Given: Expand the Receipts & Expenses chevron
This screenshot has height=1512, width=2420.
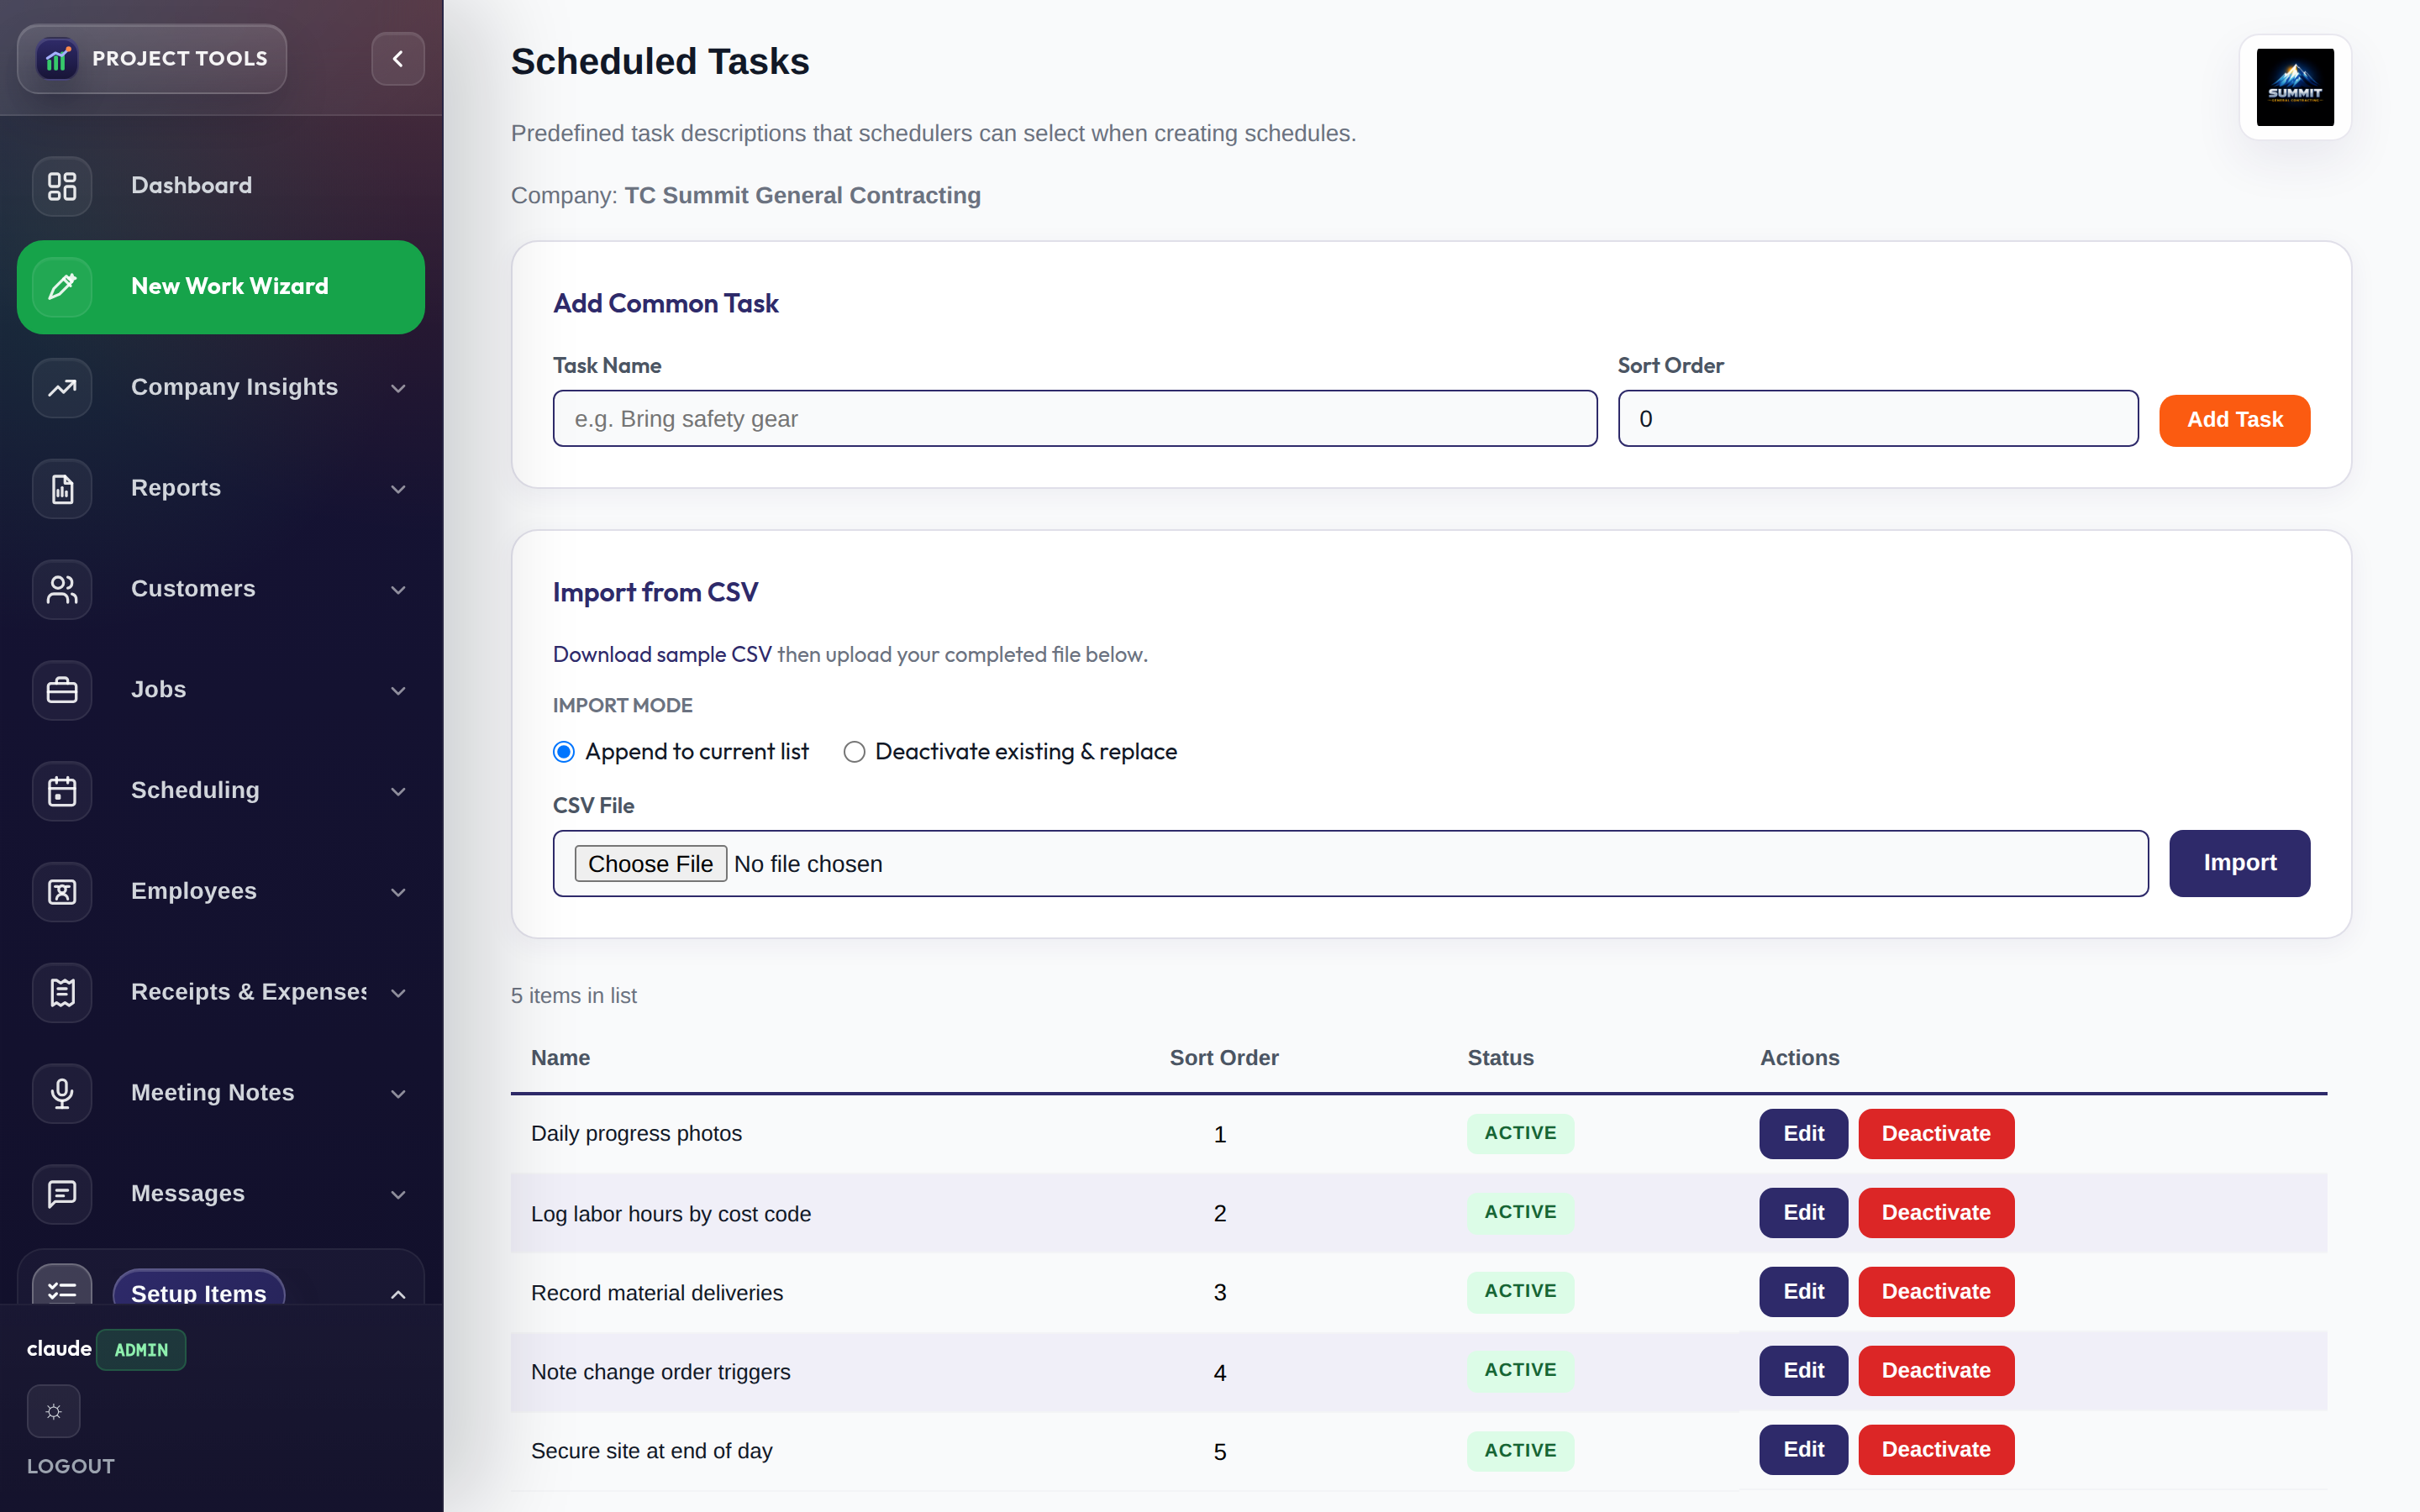Looking at the screenshot, I should click(x=398, y=993).
